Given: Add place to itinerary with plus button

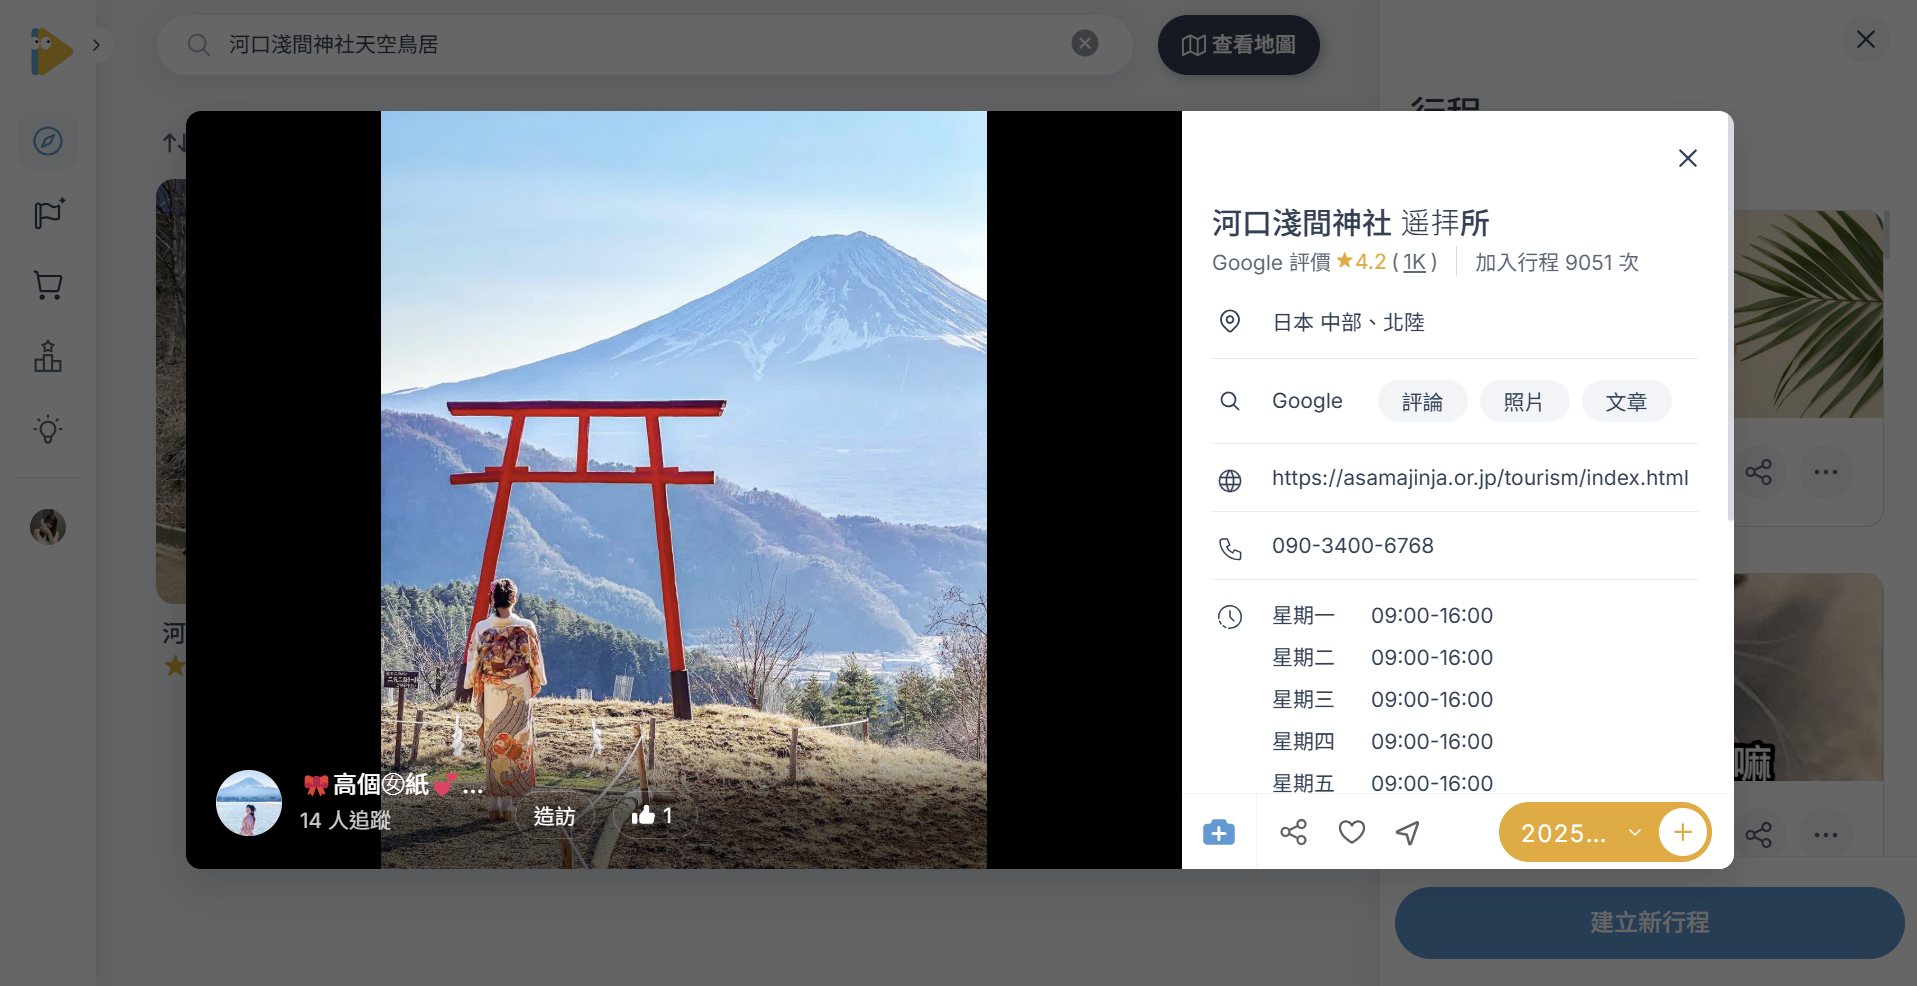Looking at the screenshot, I should tap(1683, 832).
